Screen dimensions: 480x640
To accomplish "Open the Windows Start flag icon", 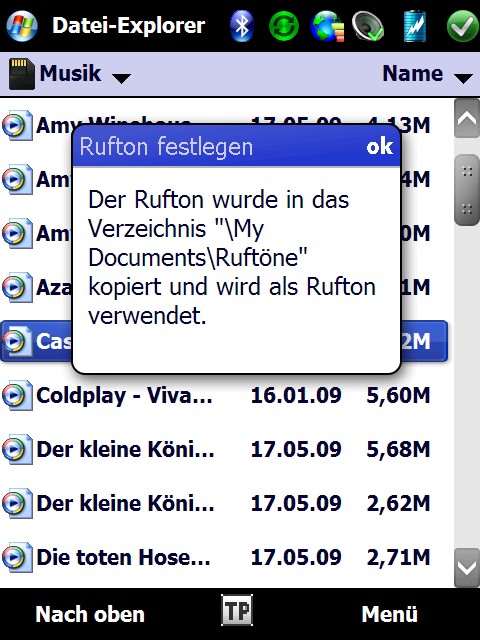I will [x=22, y=26].
